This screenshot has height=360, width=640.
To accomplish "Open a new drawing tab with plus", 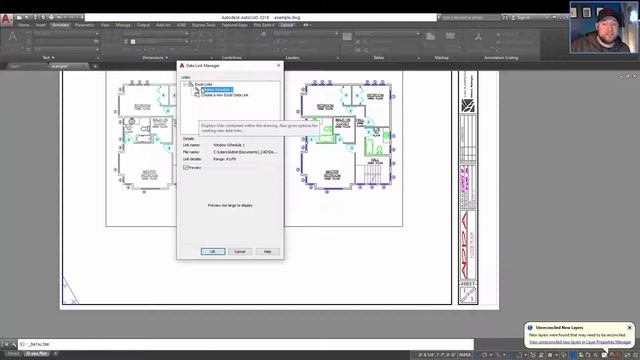I will click(95, 66).
